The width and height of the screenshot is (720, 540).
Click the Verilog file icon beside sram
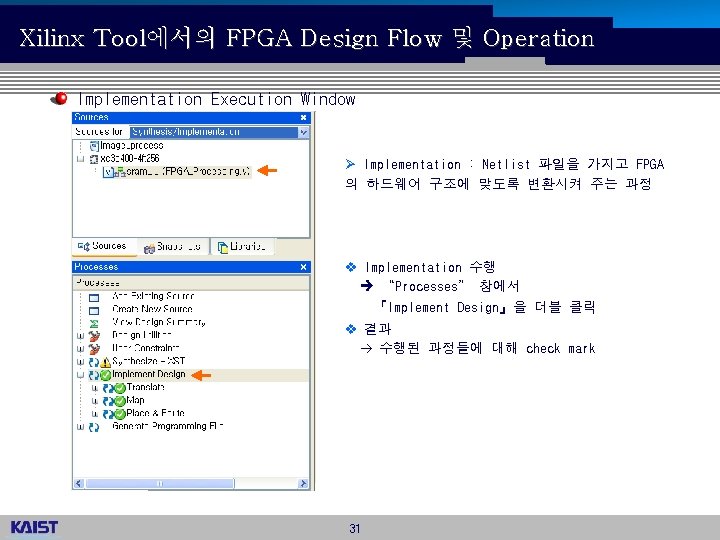coord(108,172)
